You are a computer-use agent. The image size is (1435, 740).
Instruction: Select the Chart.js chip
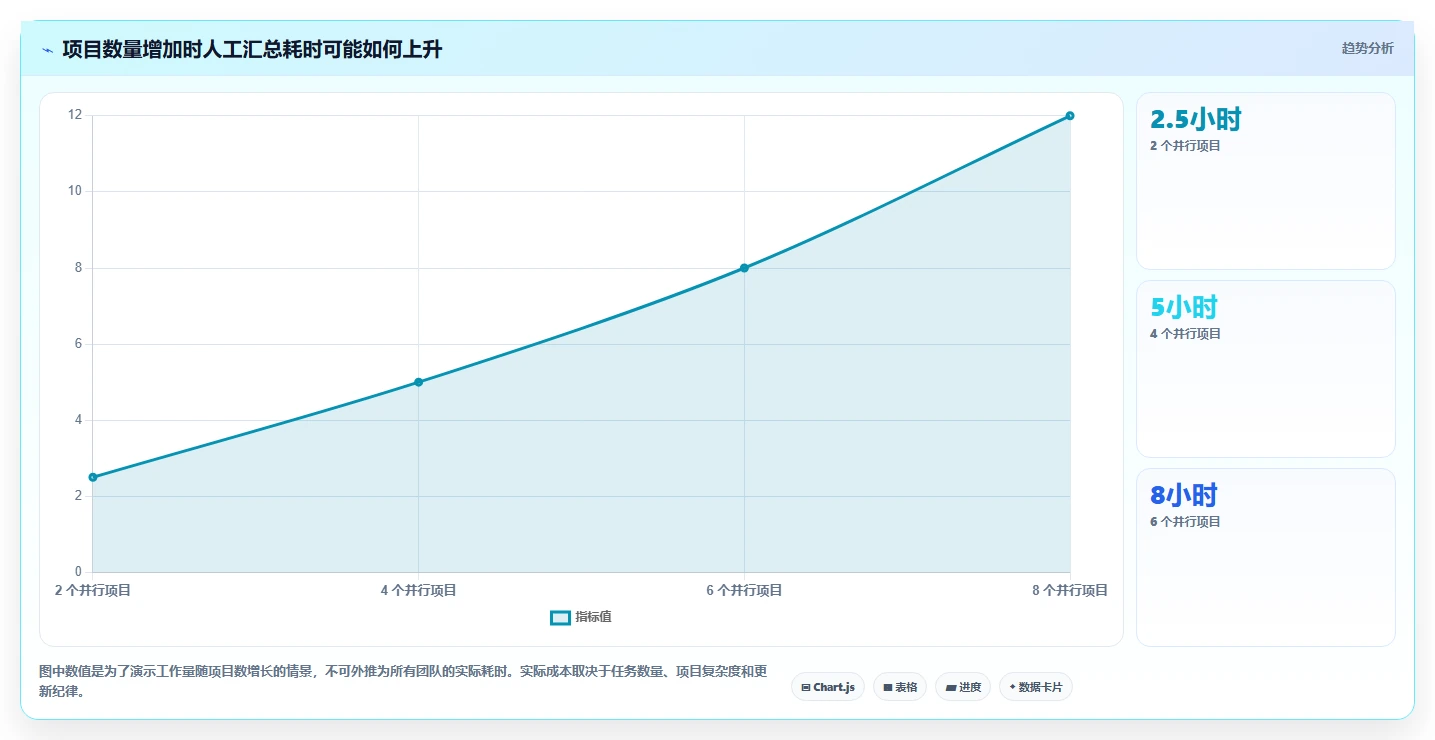click(x=828, y=687)
